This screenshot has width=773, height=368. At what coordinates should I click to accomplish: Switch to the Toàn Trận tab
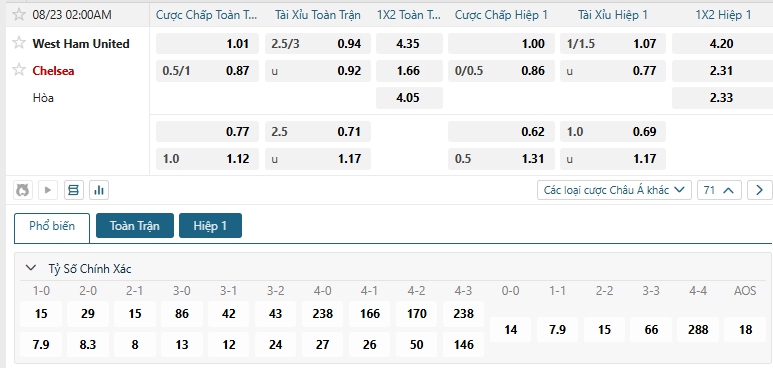pos(135,225)
